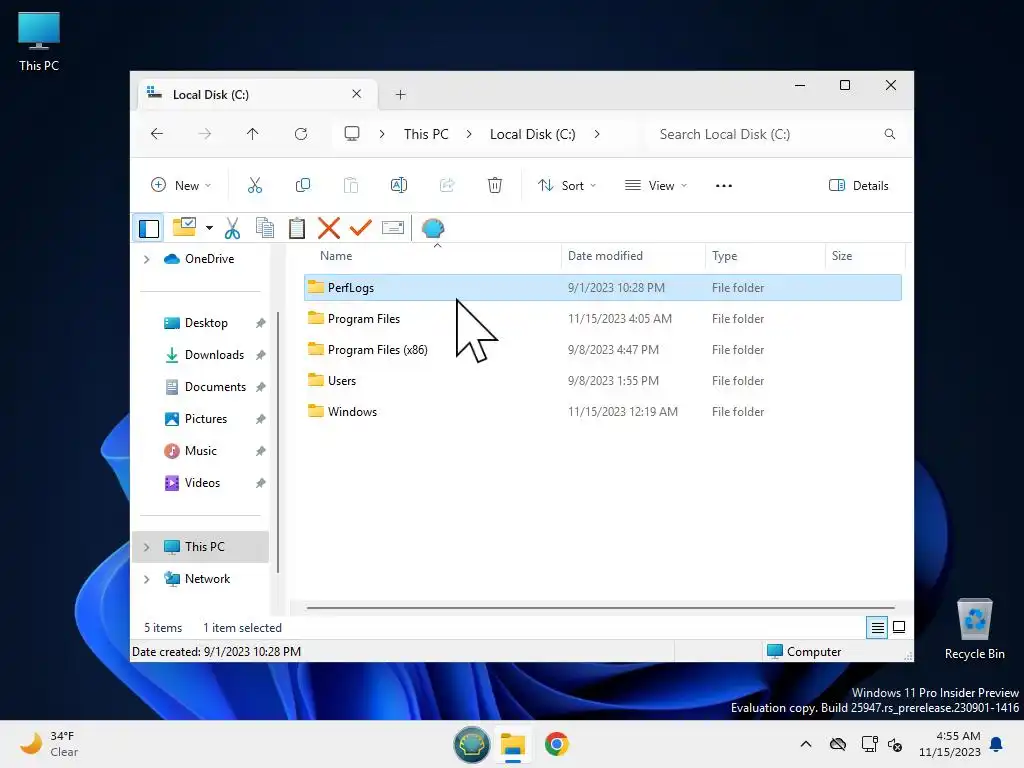
Task: Click the Delete trash can icon
Action: [495, 185]
